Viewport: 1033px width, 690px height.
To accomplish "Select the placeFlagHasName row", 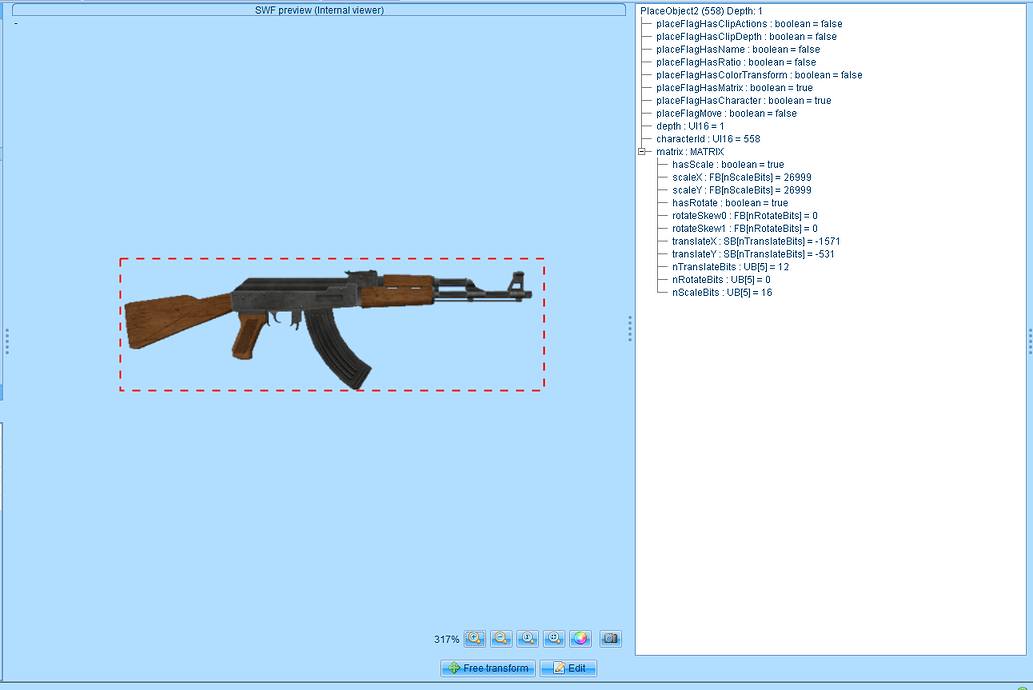I will 738,49.
